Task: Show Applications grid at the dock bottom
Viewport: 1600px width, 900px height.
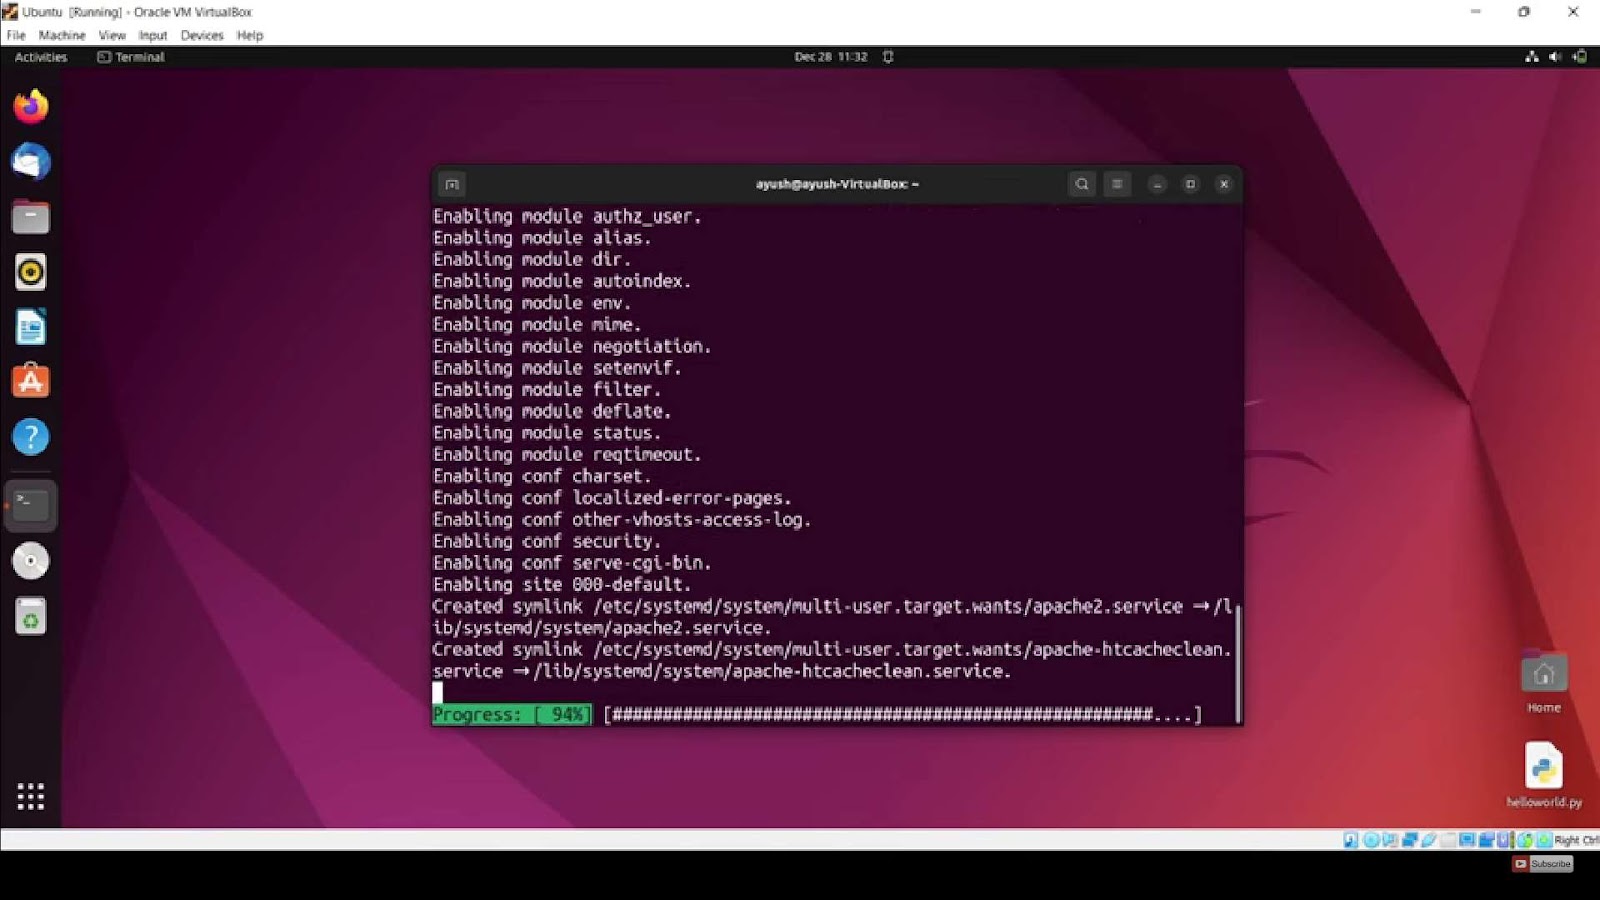Action: coord(31,796)
